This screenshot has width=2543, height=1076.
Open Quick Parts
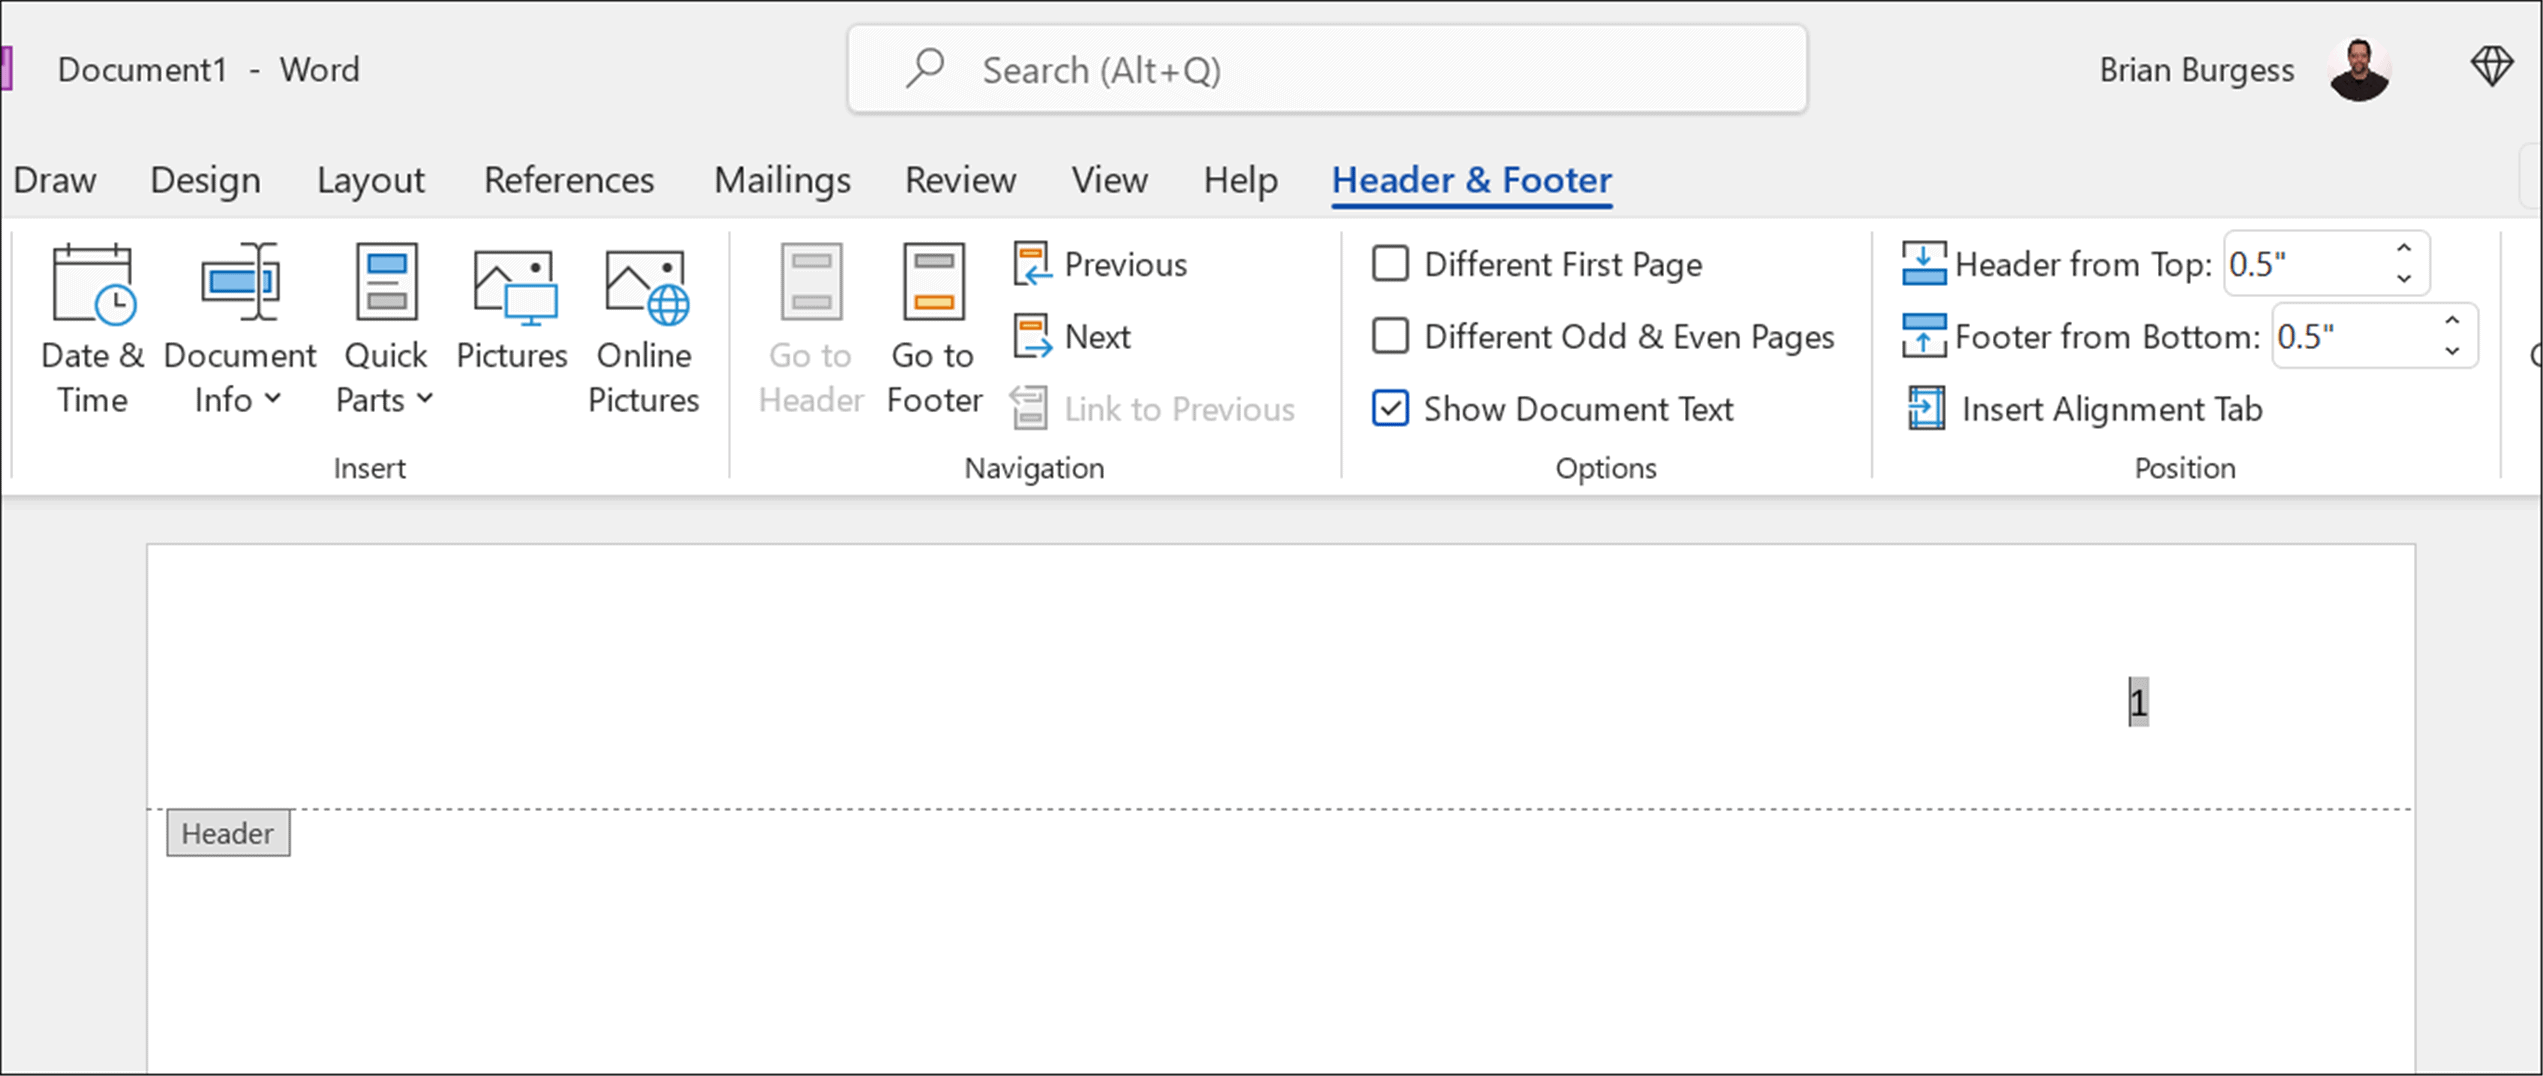pyautogui.click(x=384, y=320)
